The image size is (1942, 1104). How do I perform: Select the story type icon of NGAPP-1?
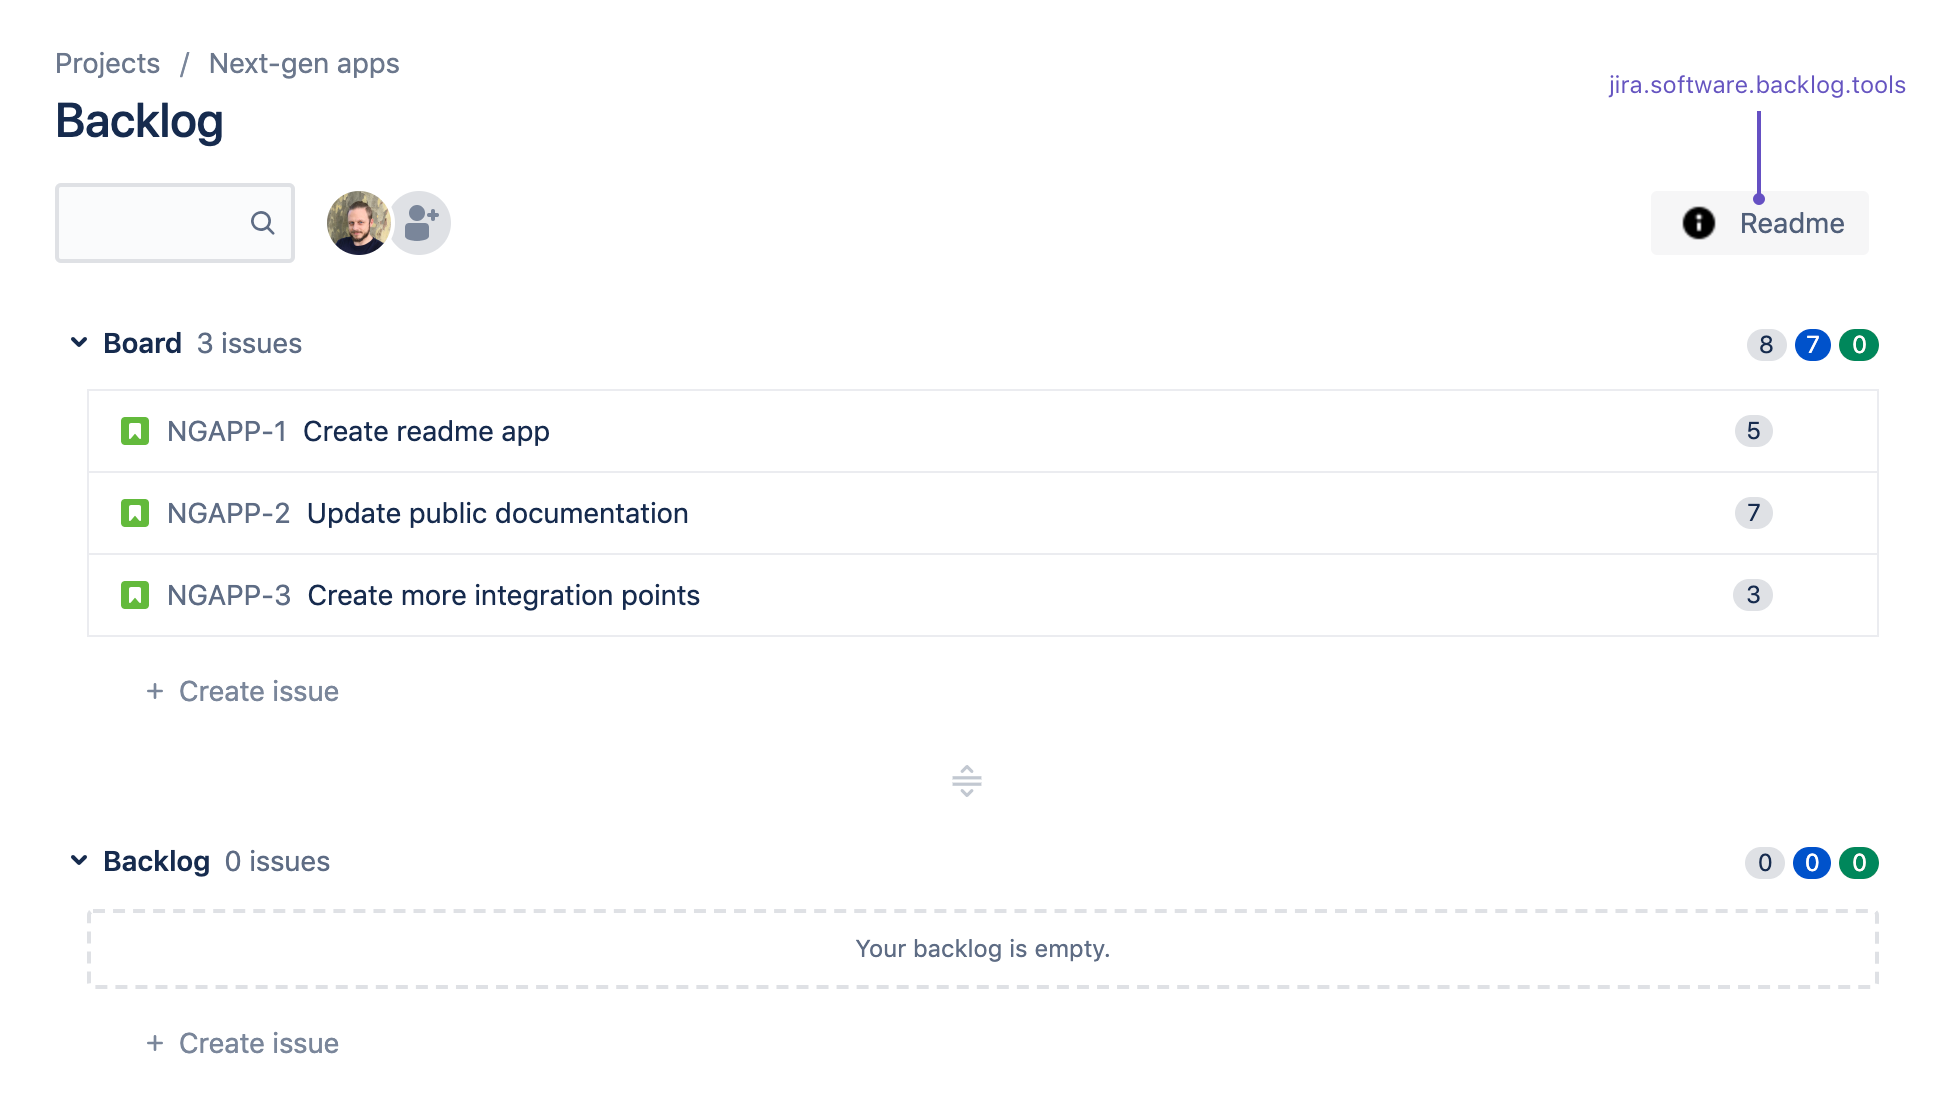tap(135, 430)
